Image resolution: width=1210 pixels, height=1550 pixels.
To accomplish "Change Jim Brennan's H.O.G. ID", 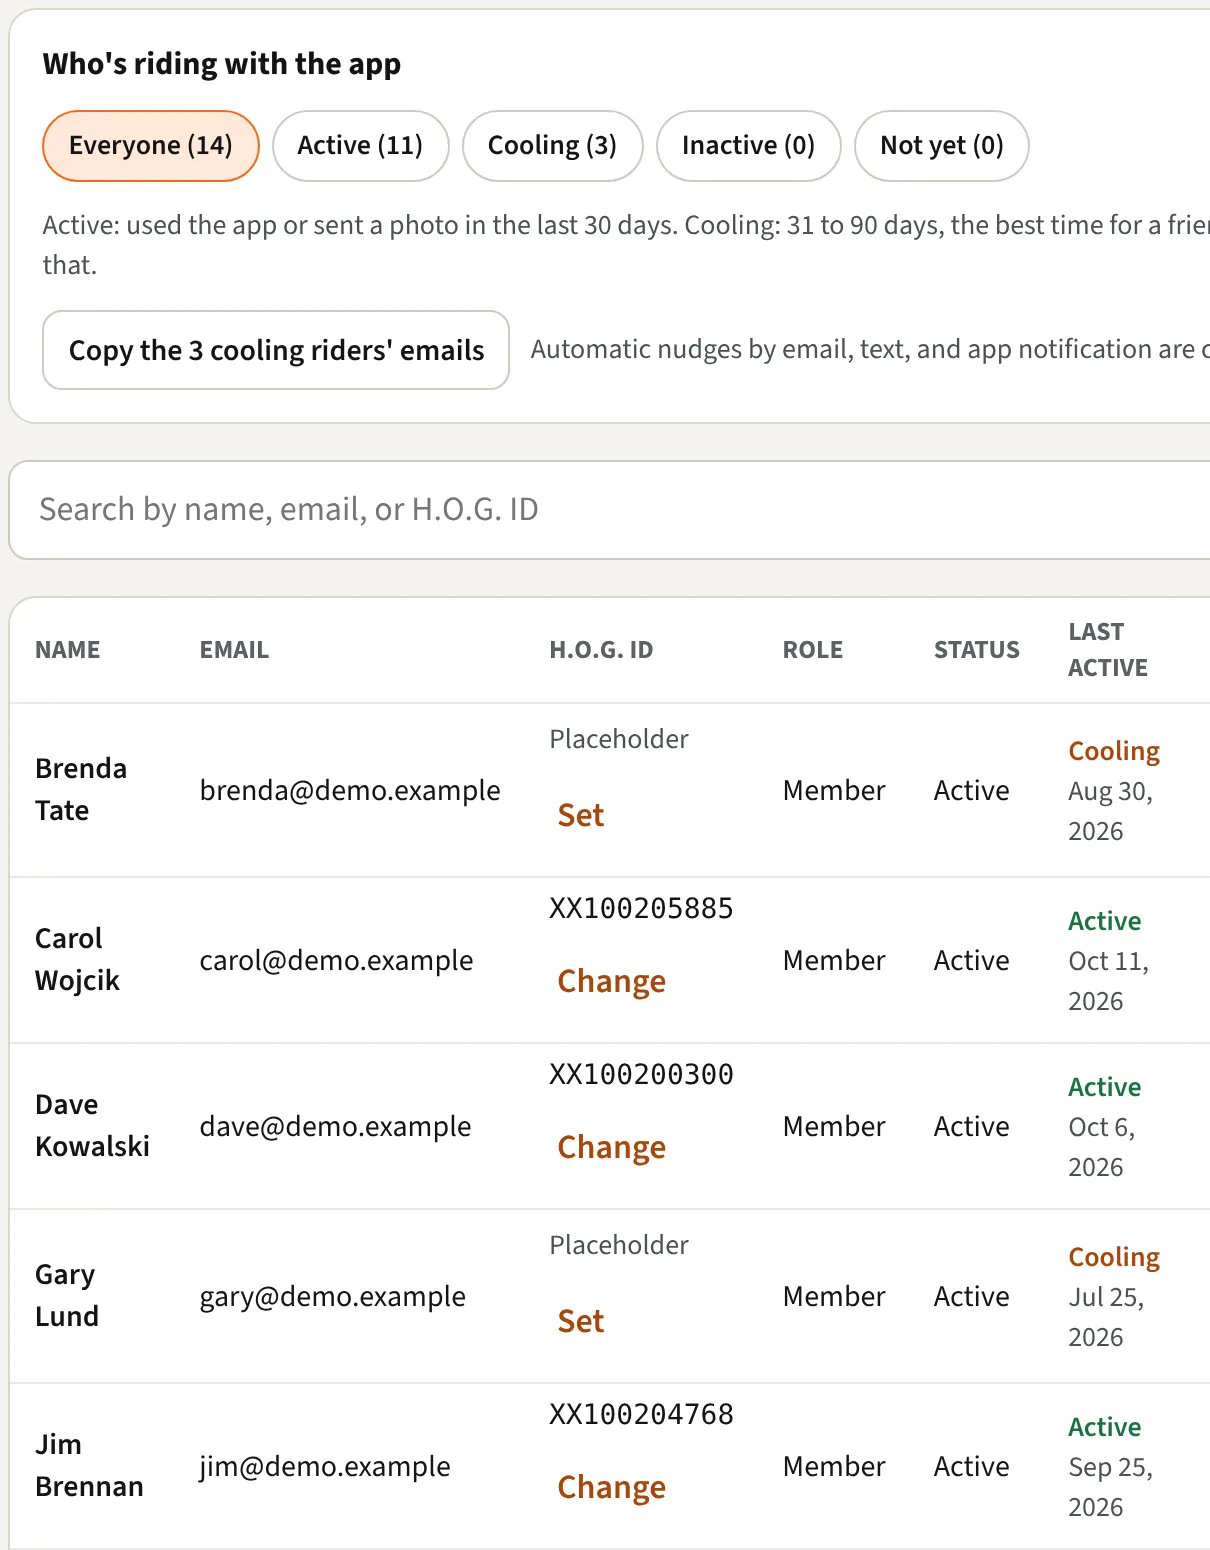I will [611, 1487].
